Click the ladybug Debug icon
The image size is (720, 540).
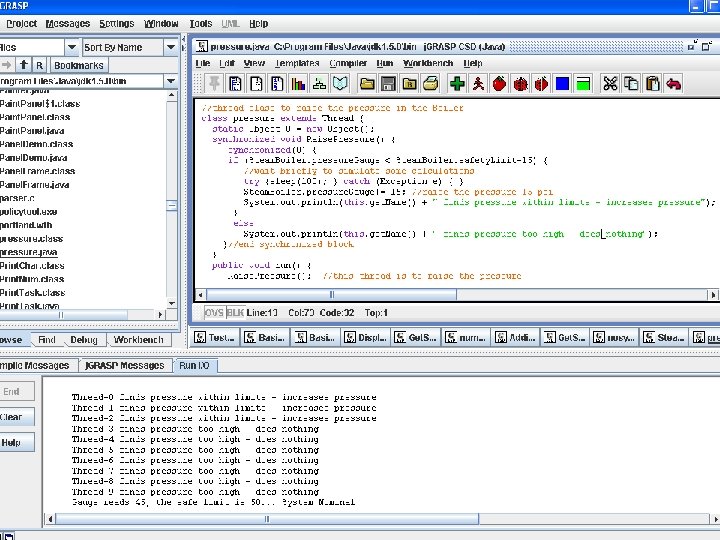pyautogui.click(x=519, y=84)
